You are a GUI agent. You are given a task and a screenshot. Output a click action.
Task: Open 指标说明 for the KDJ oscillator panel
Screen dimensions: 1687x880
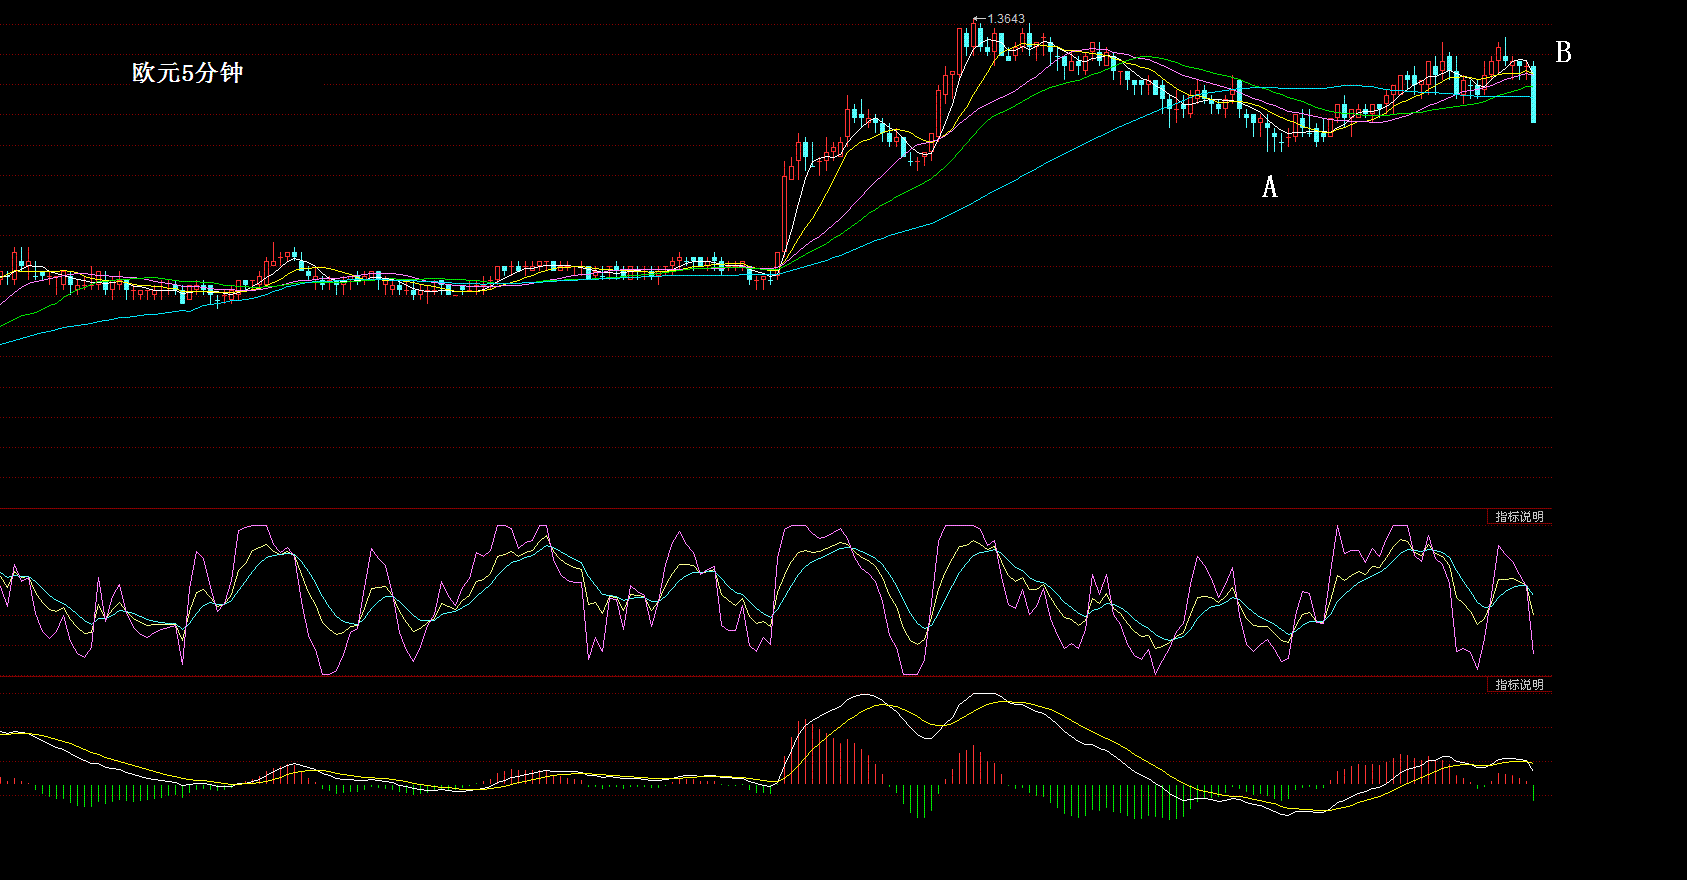(1519, 517)
